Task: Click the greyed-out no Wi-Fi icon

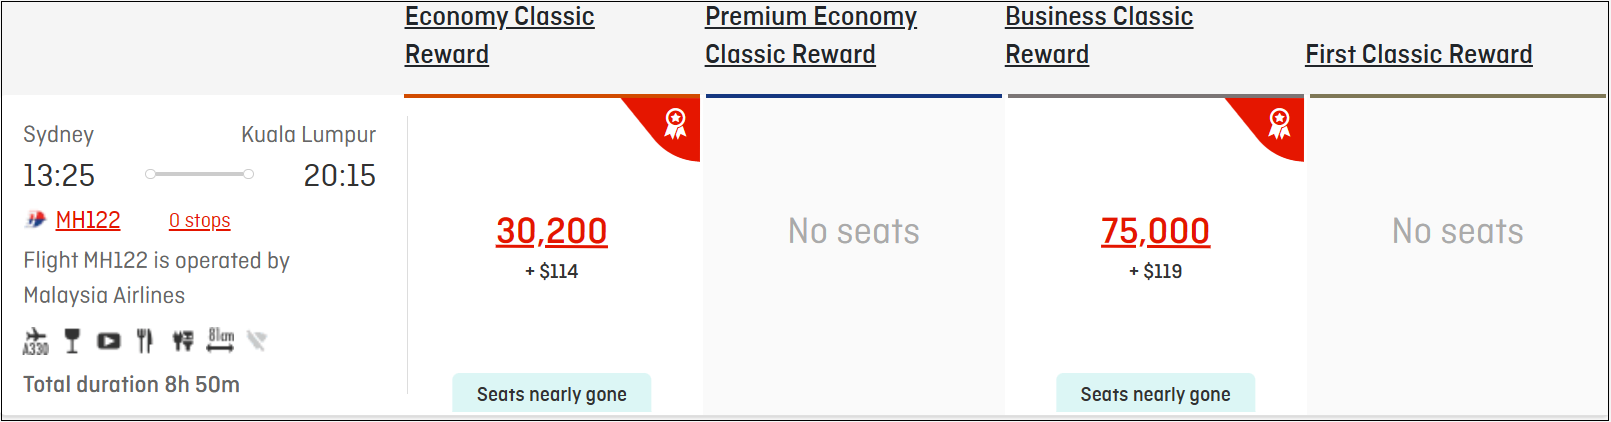Action: pos(257,342)
